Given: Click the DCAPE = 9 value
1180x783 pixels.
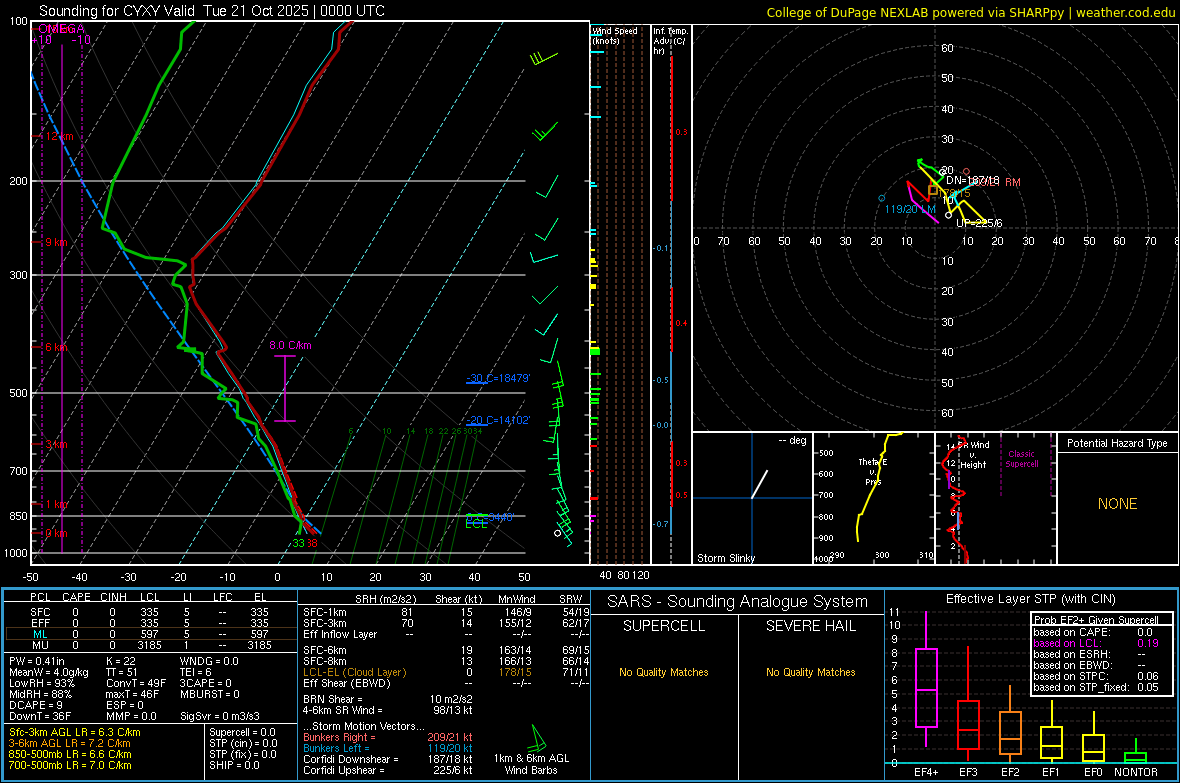Looking at the screenshot, I should [35, 705].
